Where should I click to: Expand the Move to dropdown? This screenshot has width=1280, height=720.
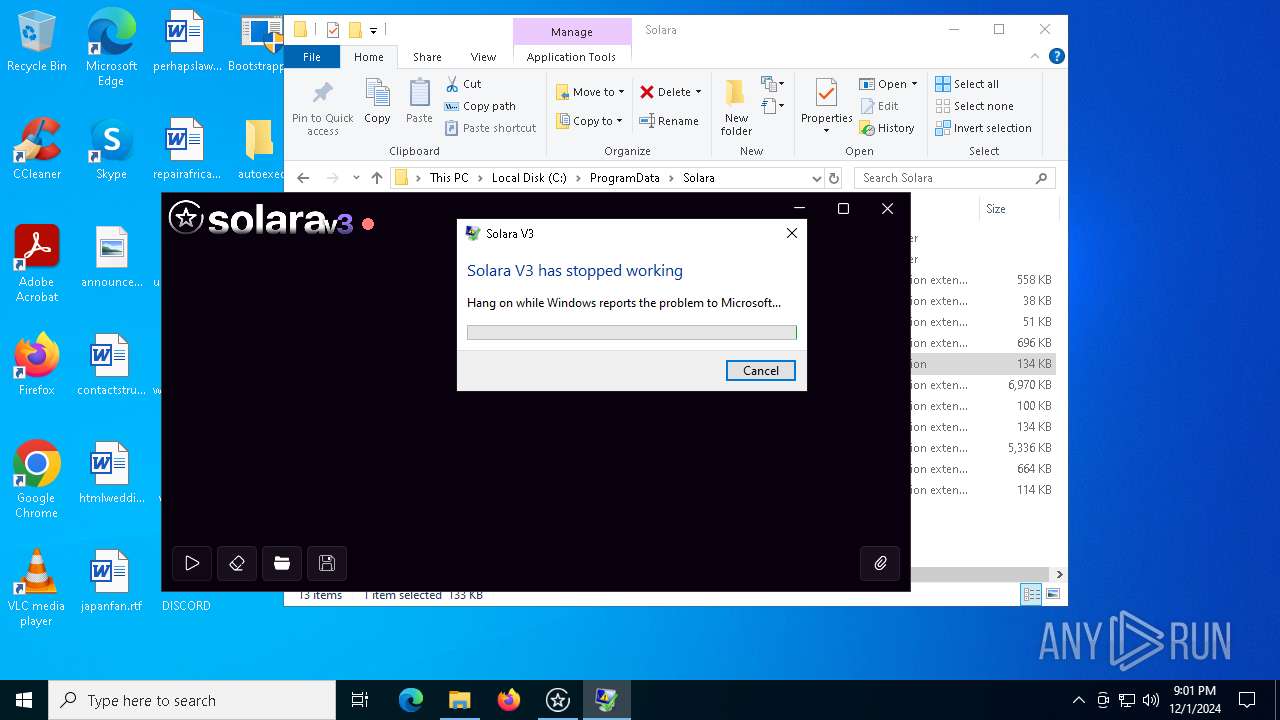pyautogui.click(x=621, y=92)
